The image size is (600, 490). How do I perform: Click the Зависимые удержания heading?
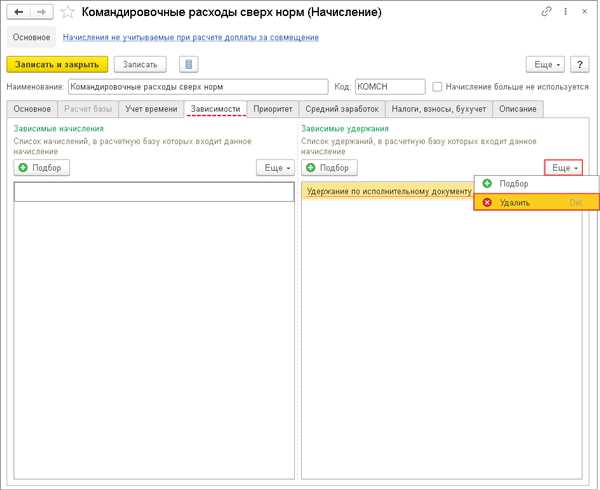[x=345, y=129]
